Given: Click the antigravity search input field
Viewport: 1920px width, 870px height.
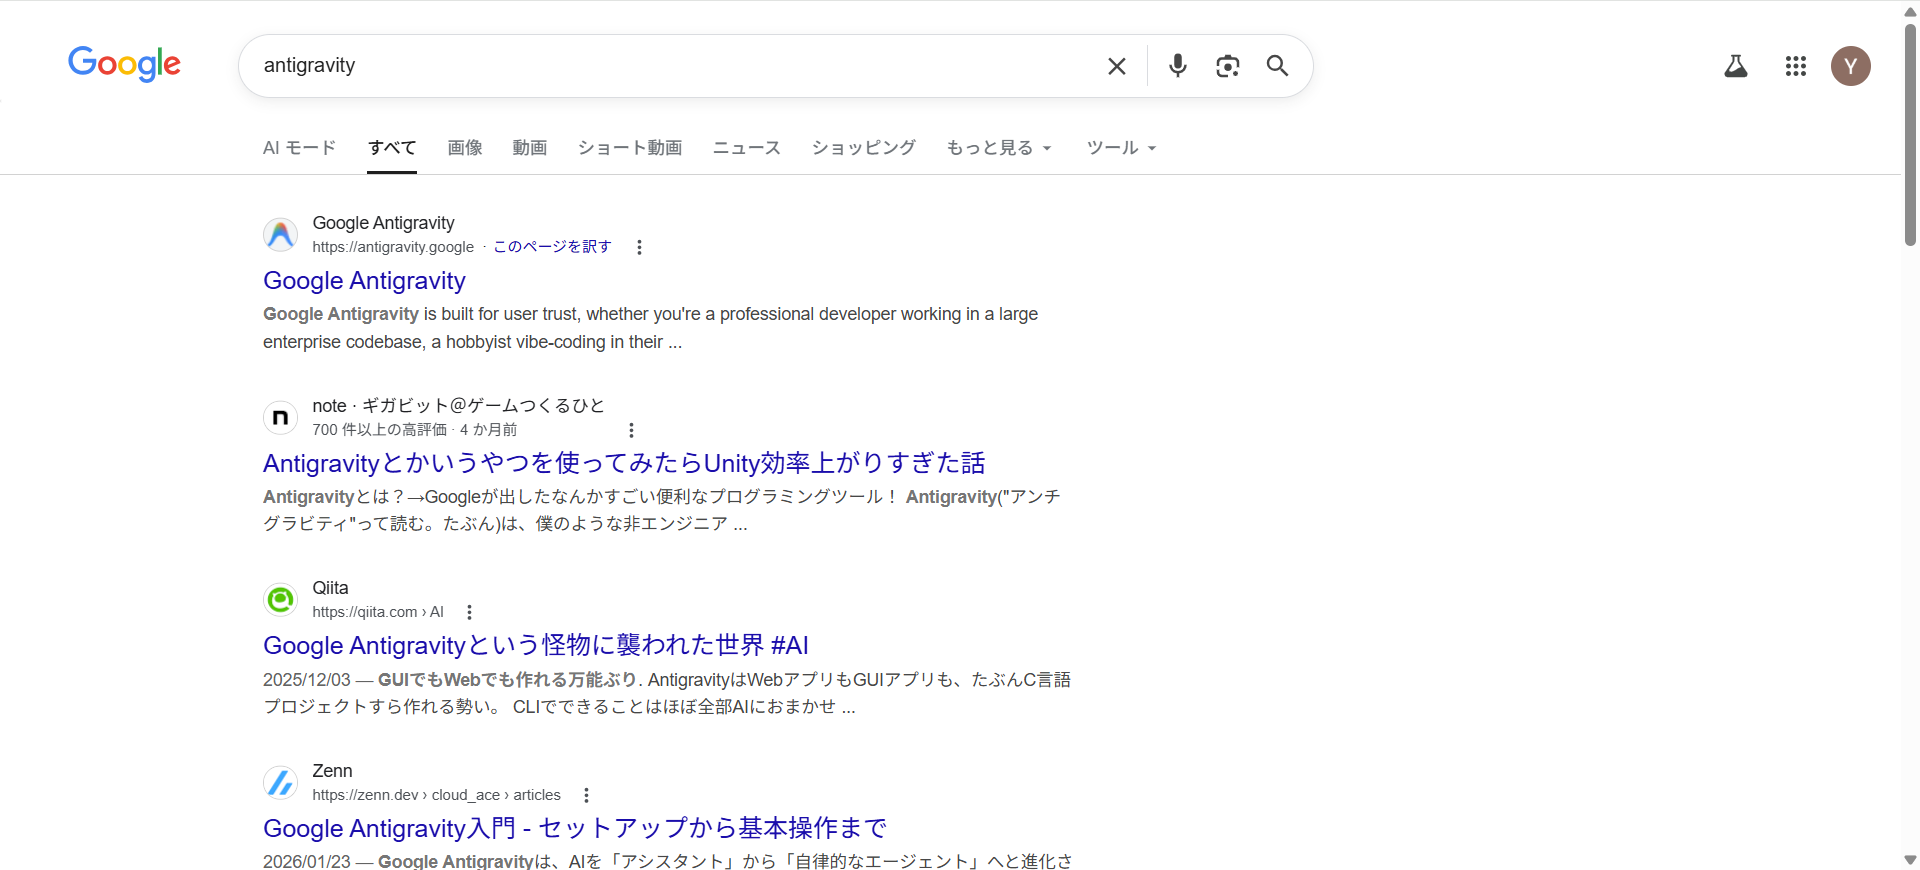Looking at the screenshot, I should (670, 66).
